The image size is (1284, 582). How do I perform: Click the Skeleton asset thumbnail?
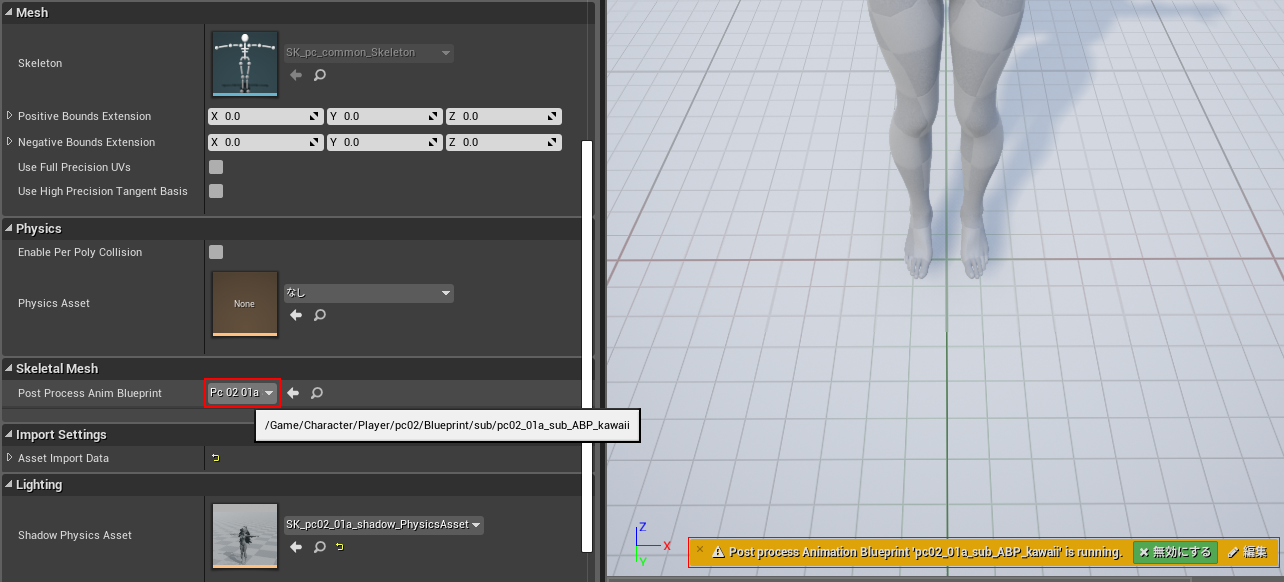click(x=245, y=63)
